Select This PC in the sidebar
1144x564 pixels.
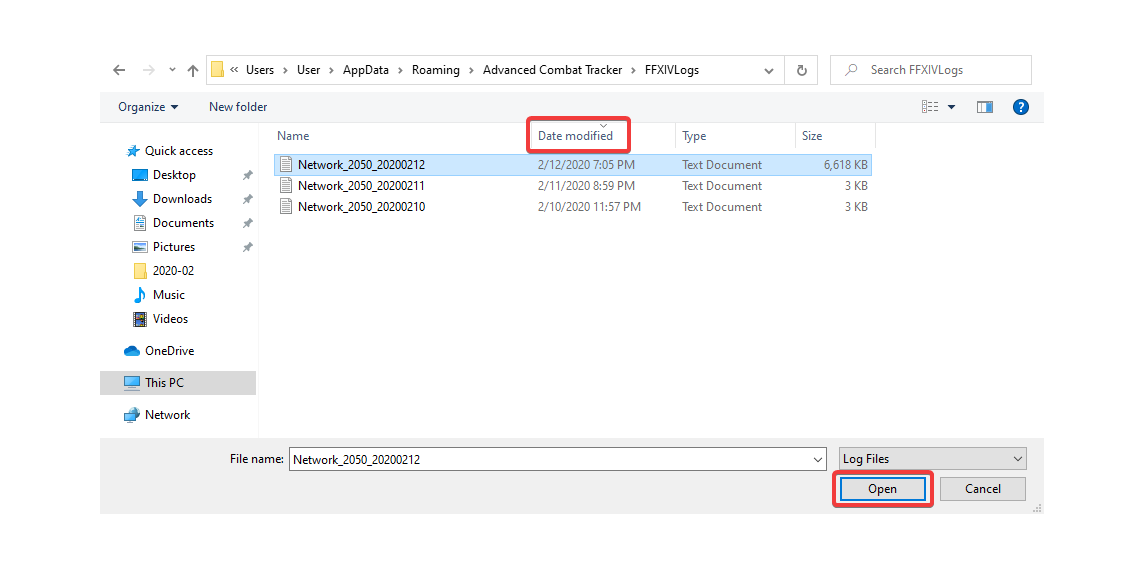click(x=178, y=383)
